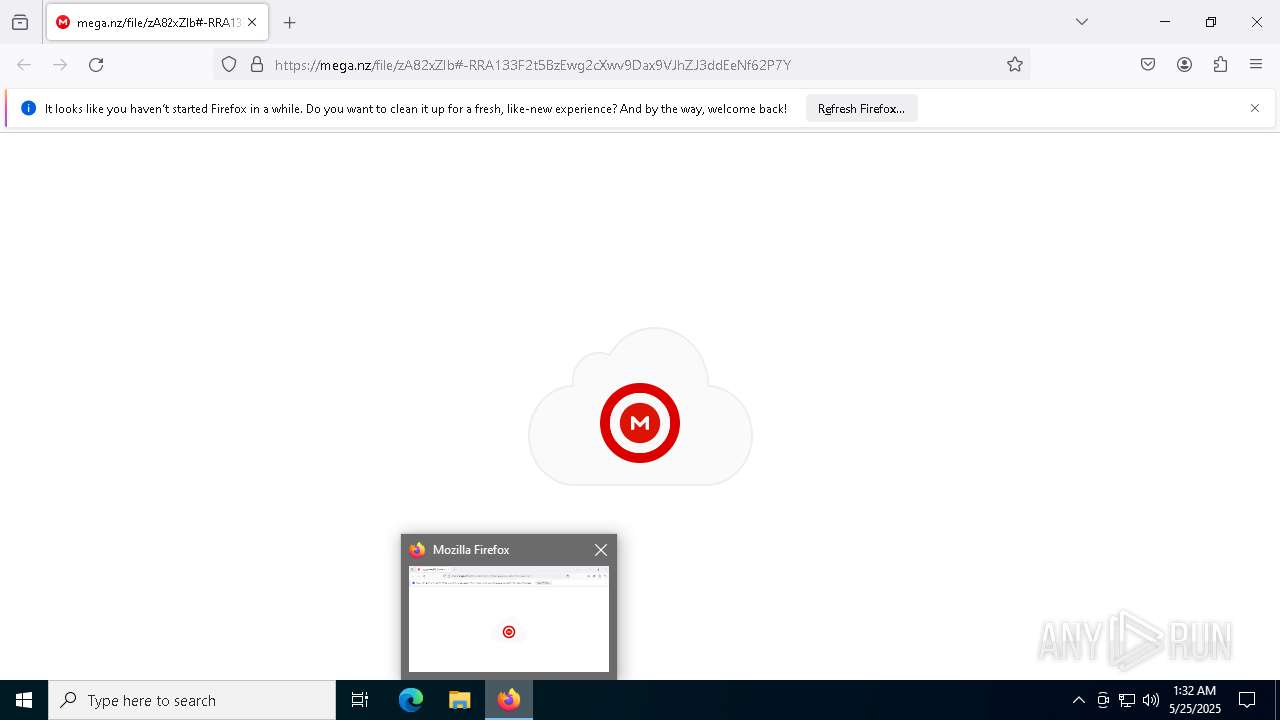The height and width of the screenshot is (720, 1280).
Task: Open Mozilla Firefox window preview thumbnail
Action: pyautogui.click(x=509, y=619)
